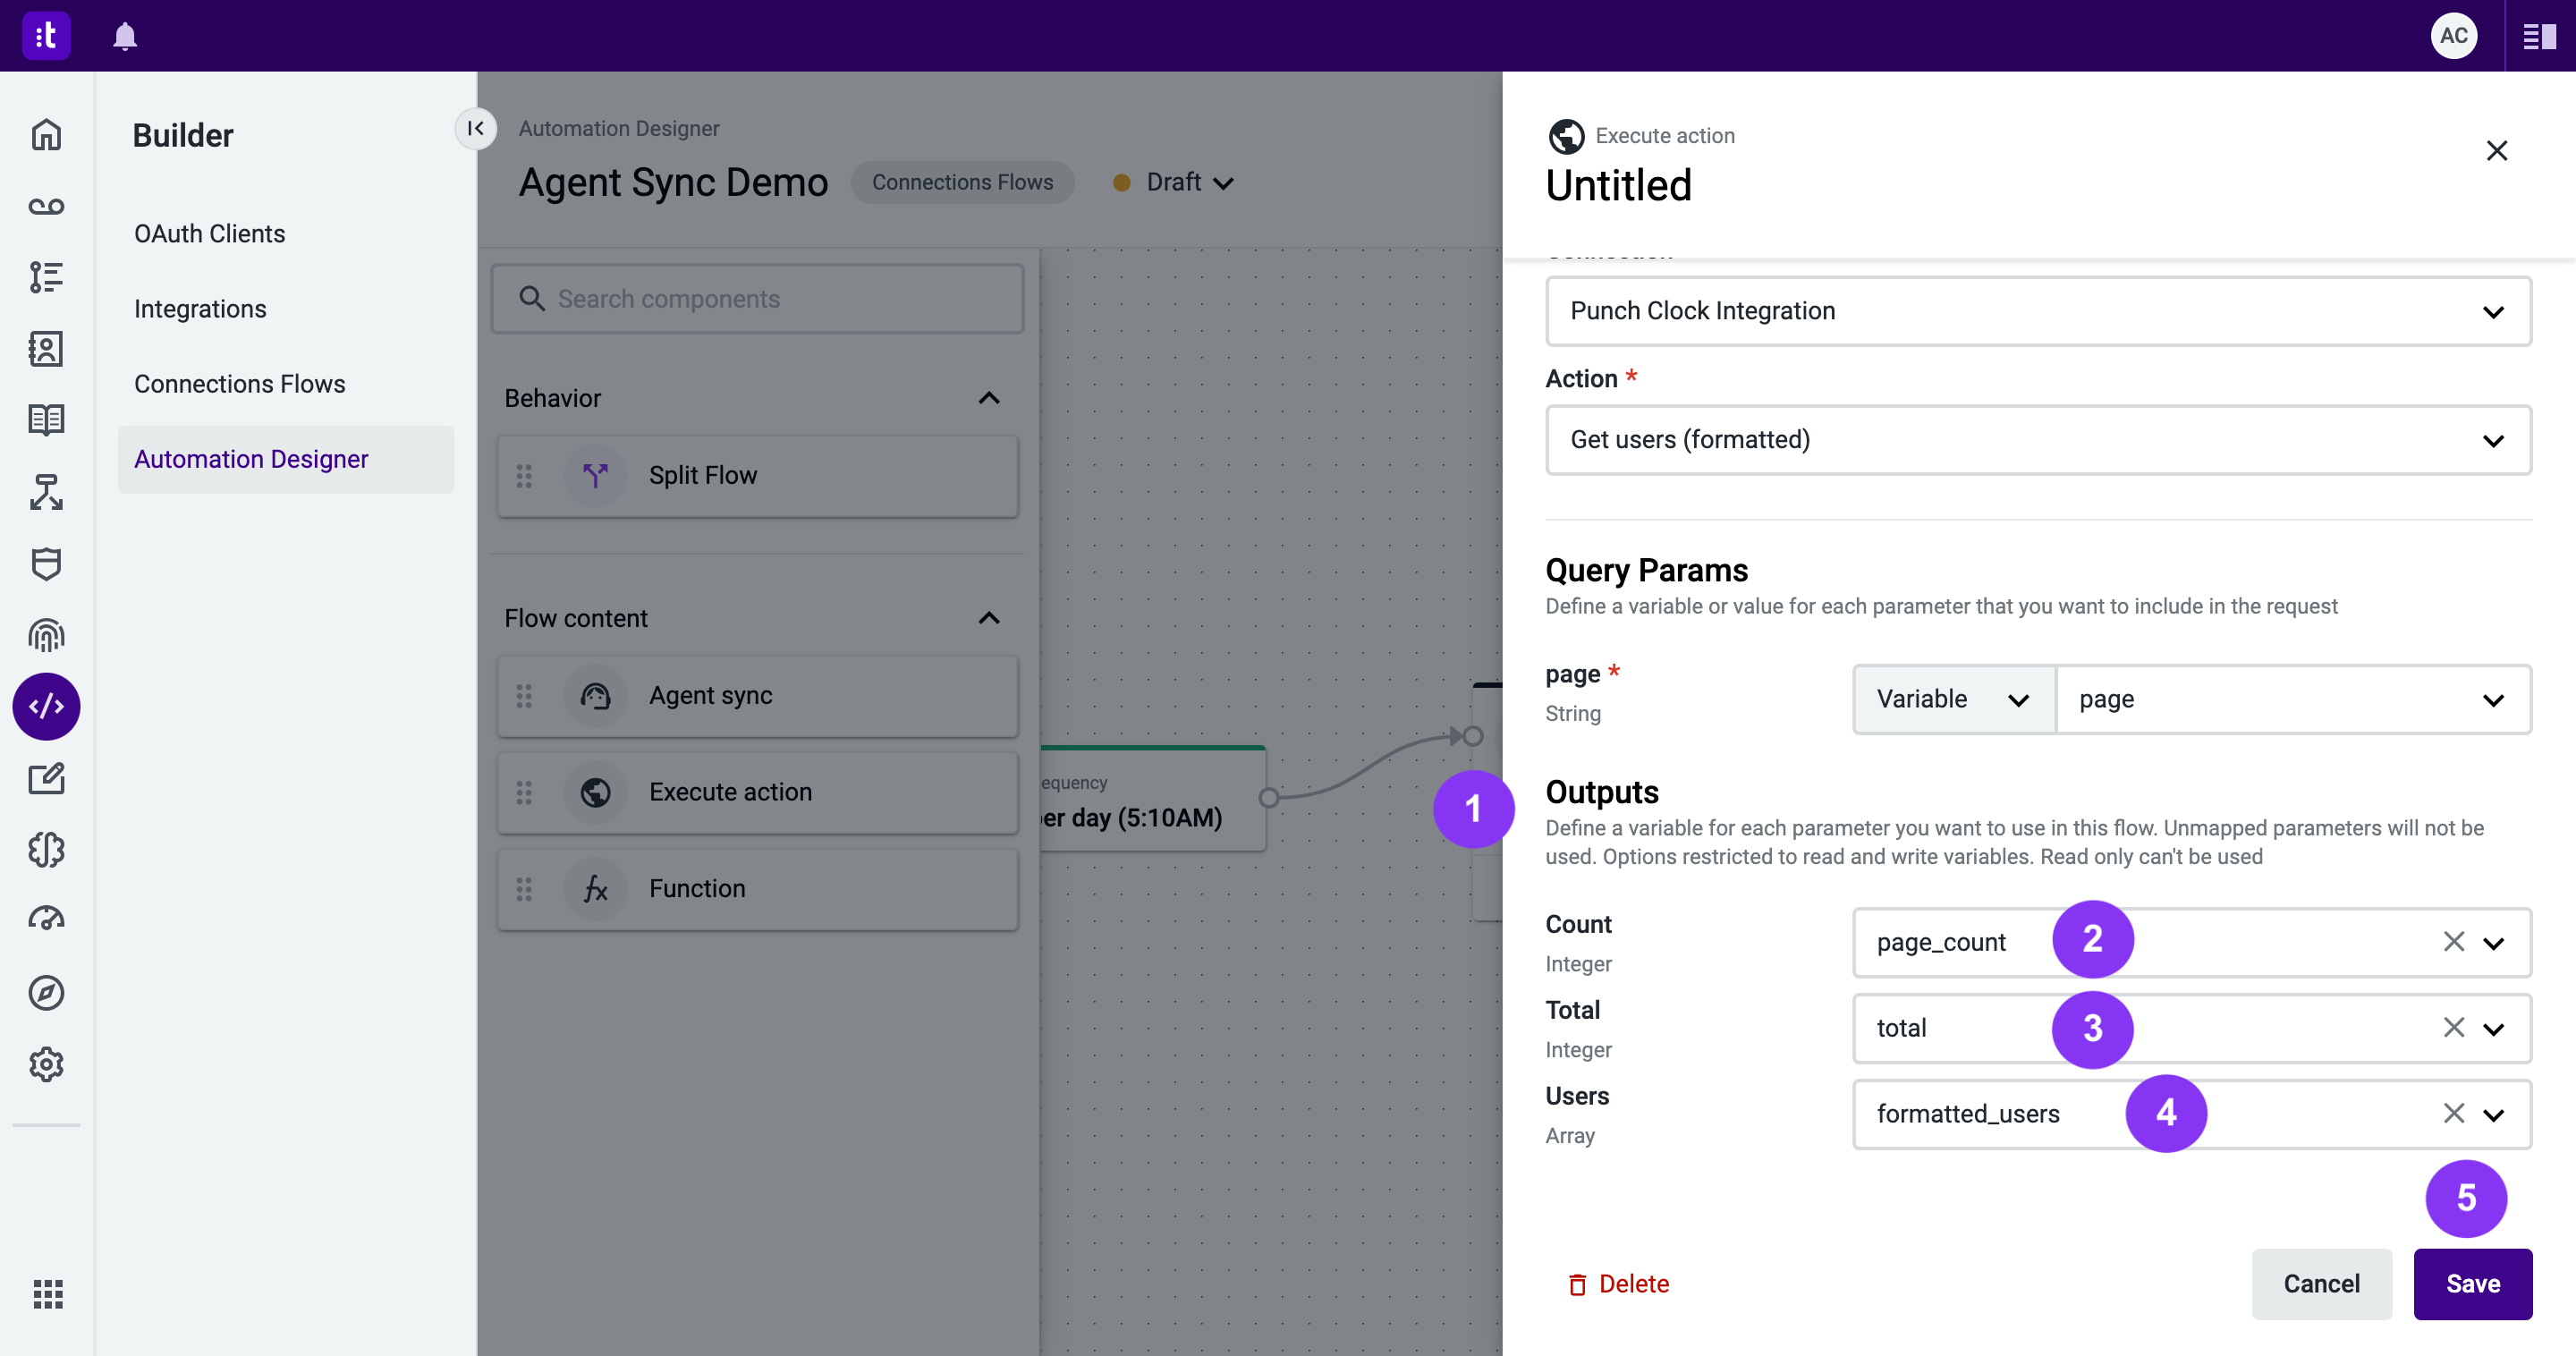
Task: Click the Function component icon
Action: tap(595, 887)
